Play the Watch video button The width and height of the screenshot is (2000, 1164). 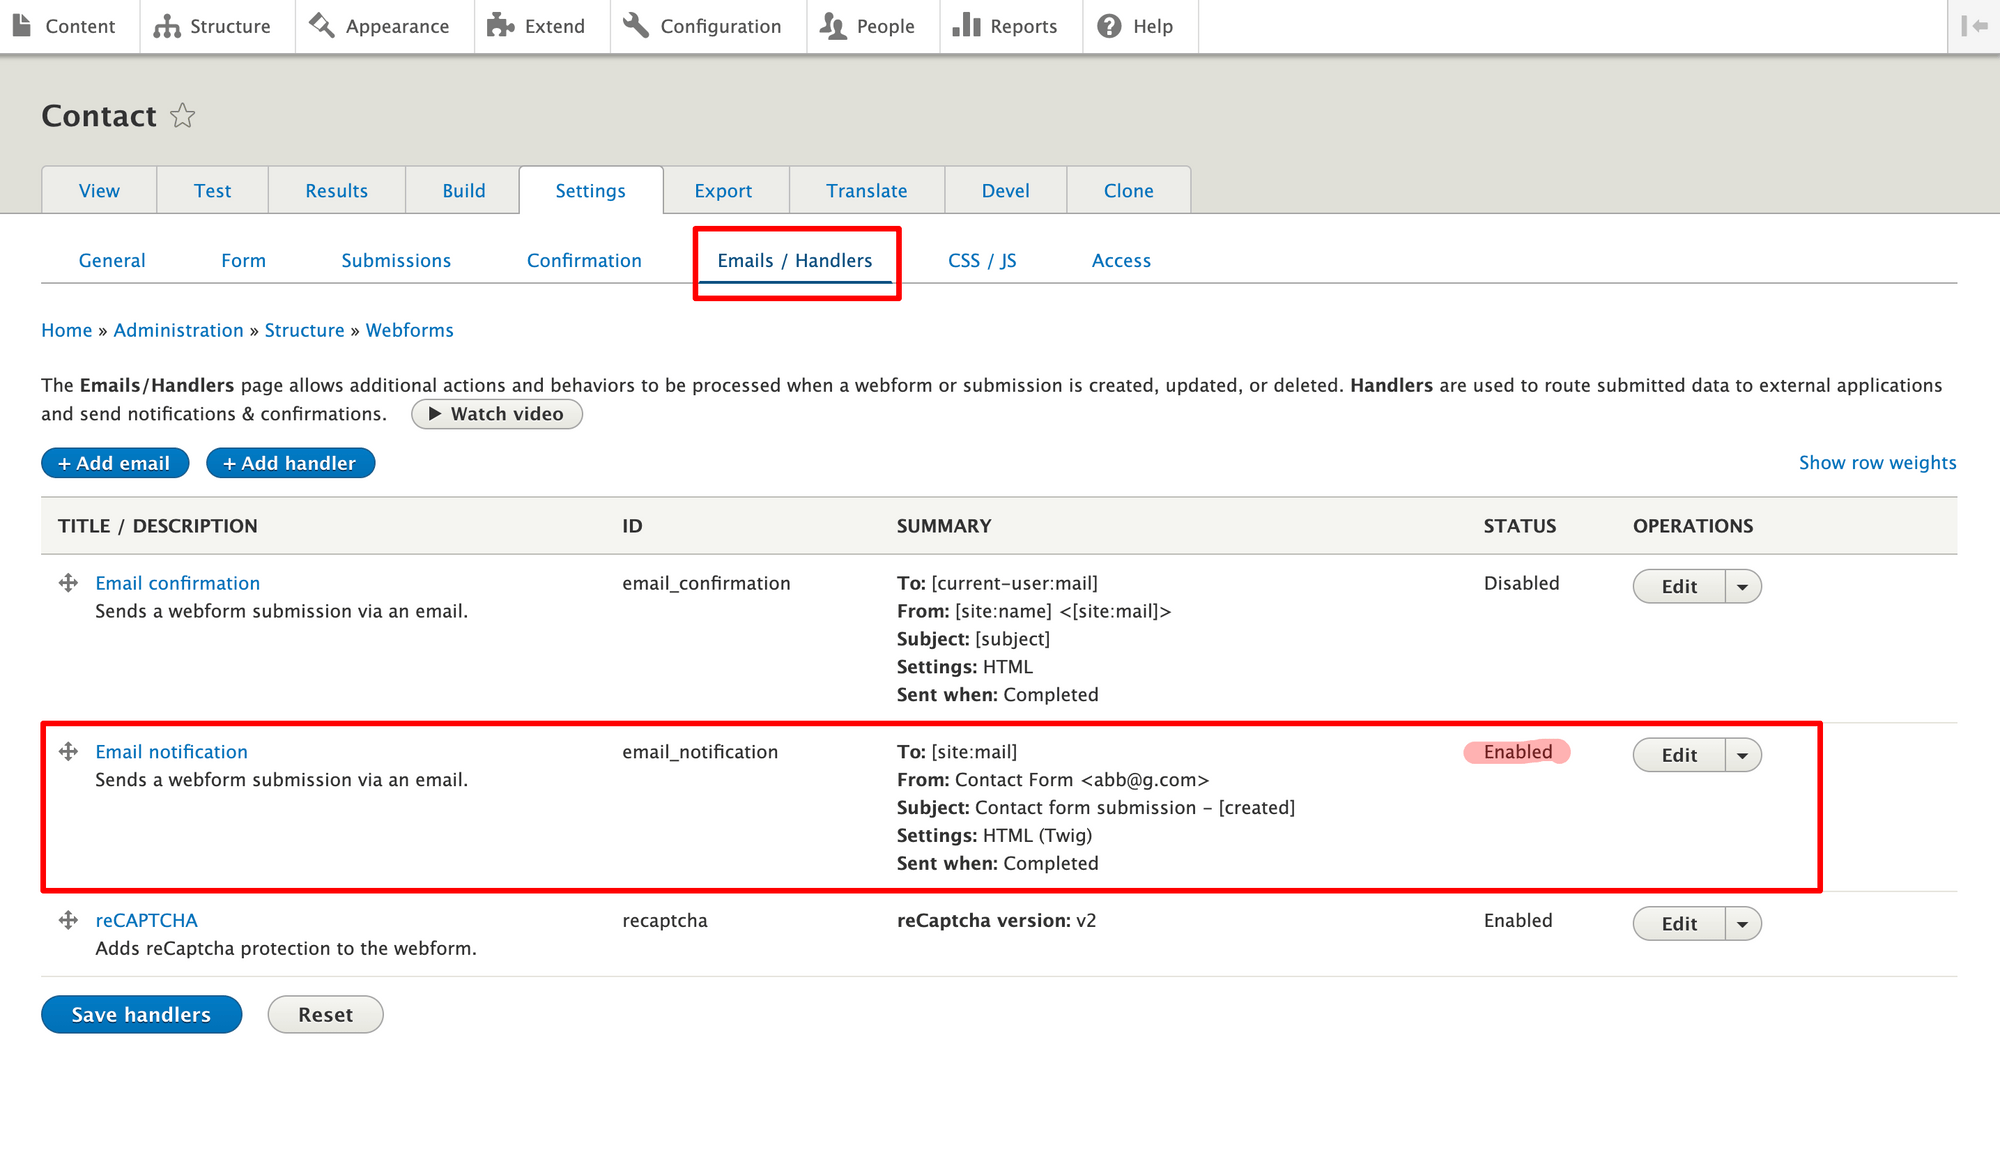496,414
